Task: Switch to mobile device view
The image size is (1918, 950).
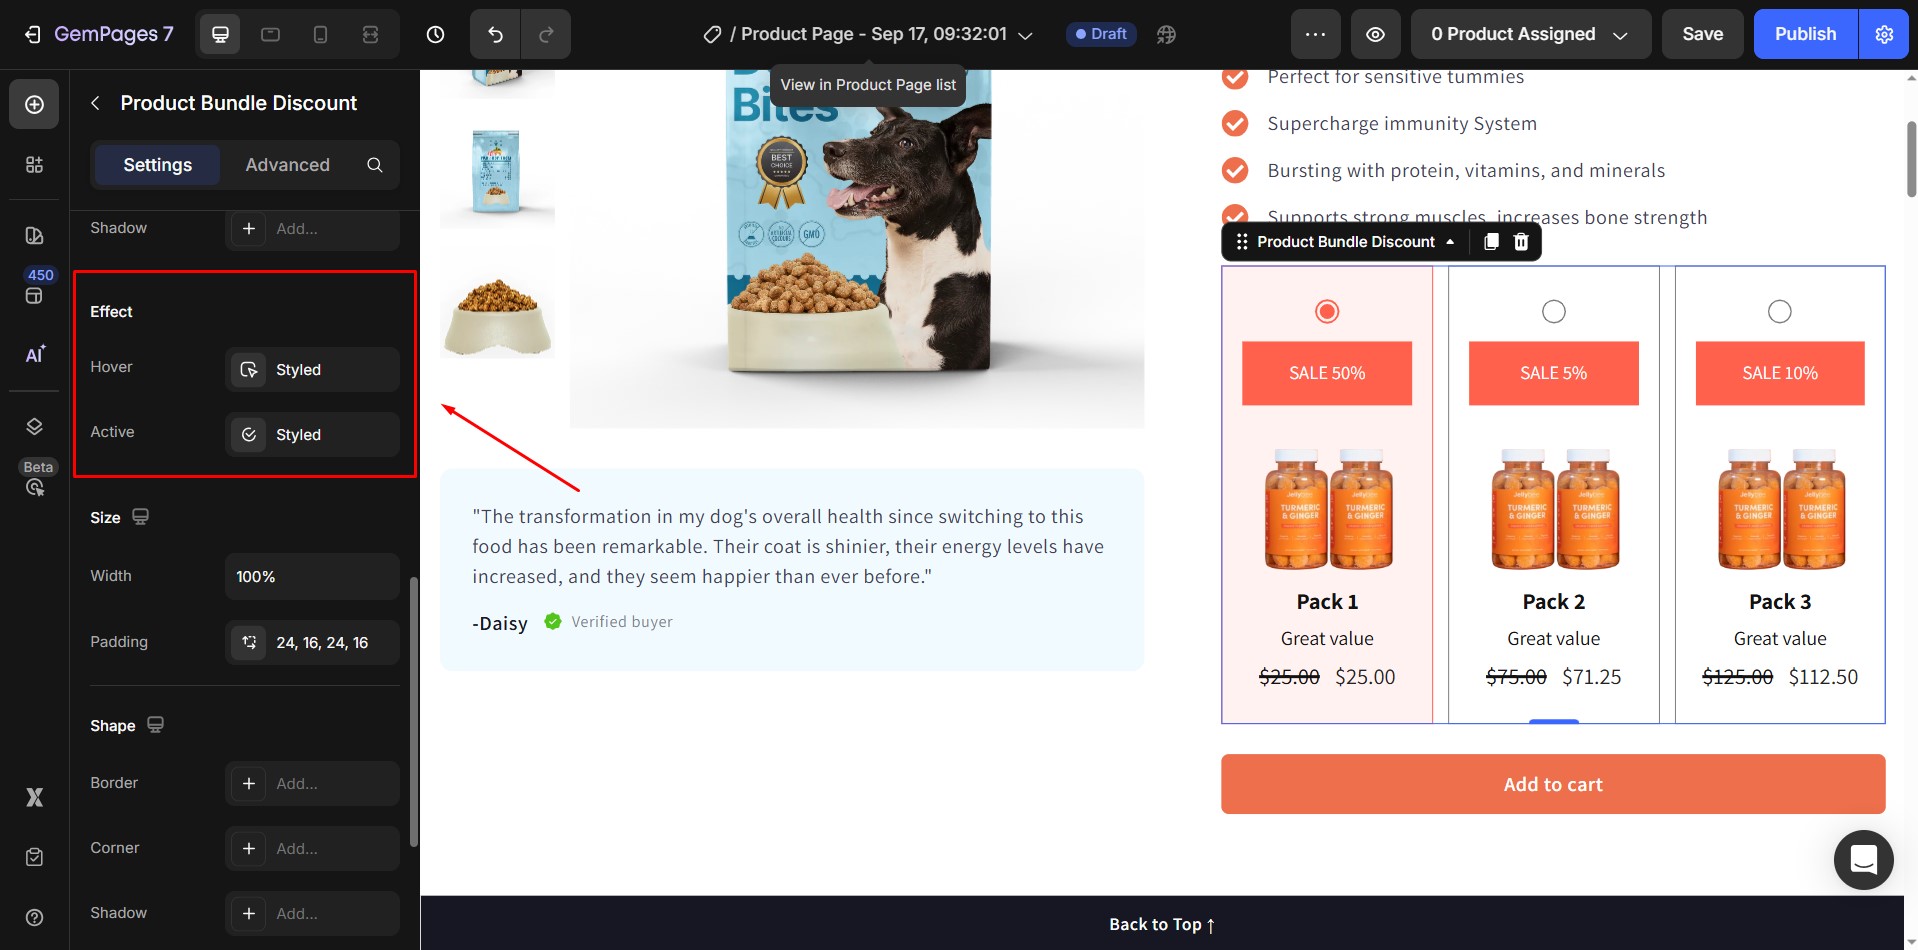Action: [320, 35]
